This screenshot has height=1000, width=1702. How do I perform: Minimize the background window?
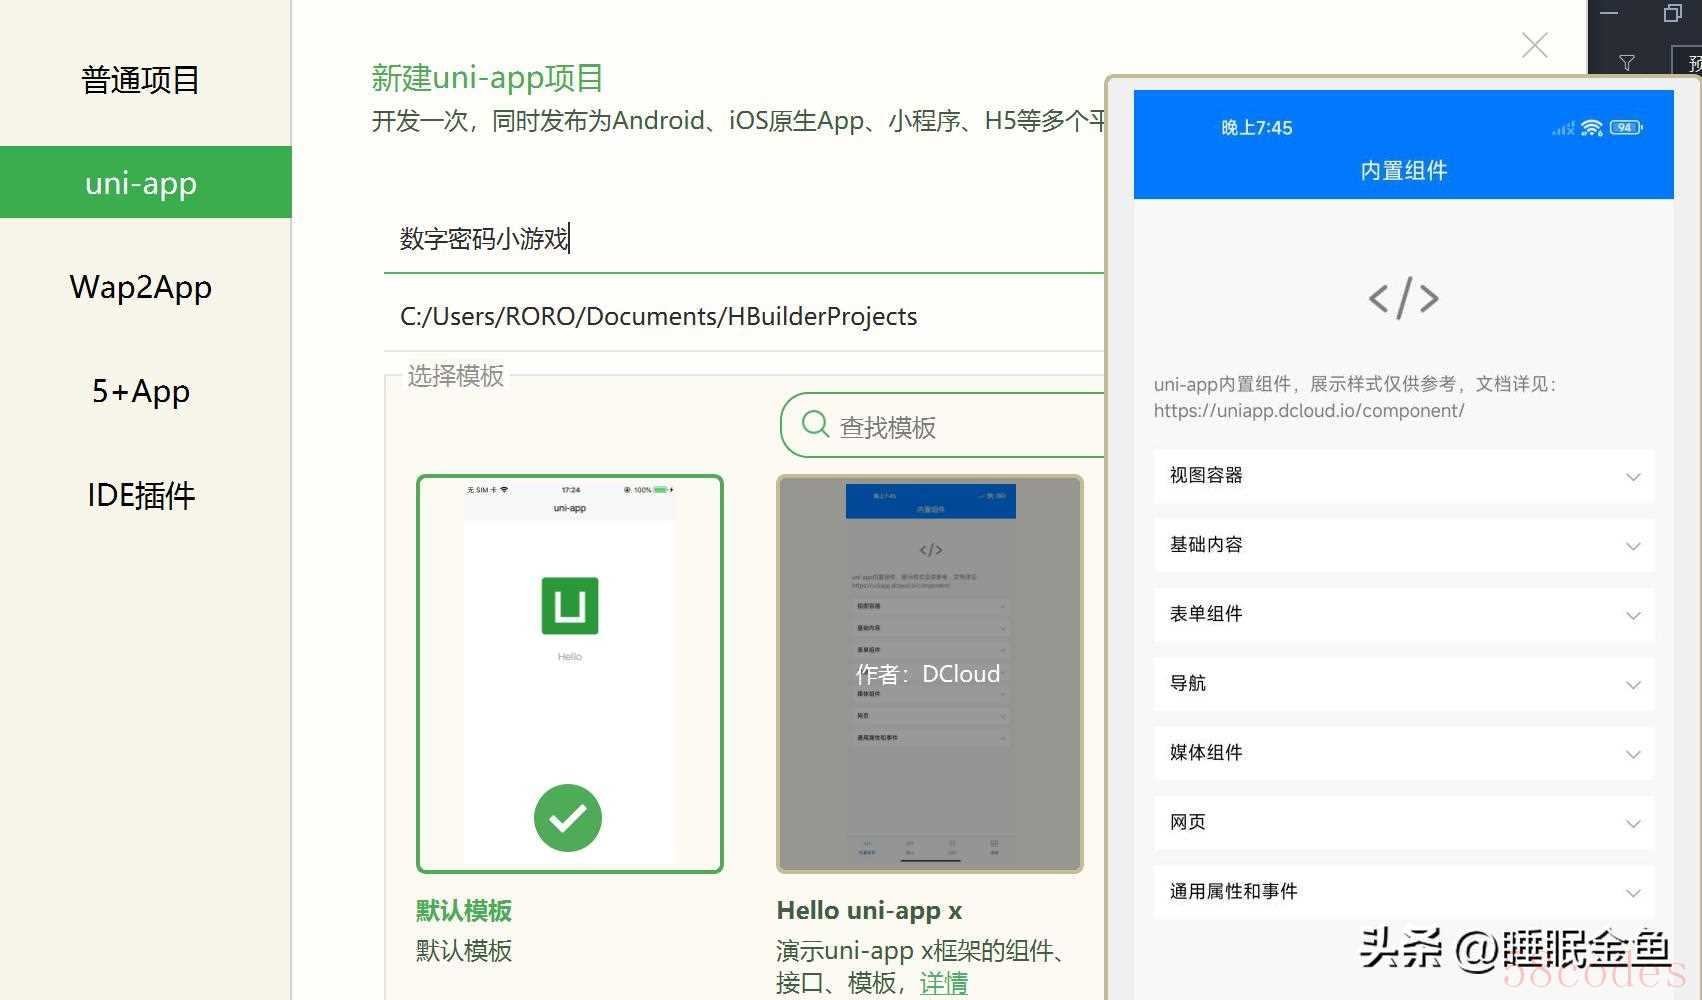tap(1609, 13)
